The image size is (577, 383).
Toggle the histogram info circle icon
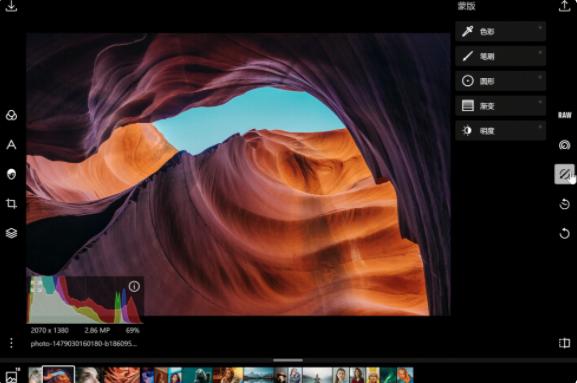[134, 286]
